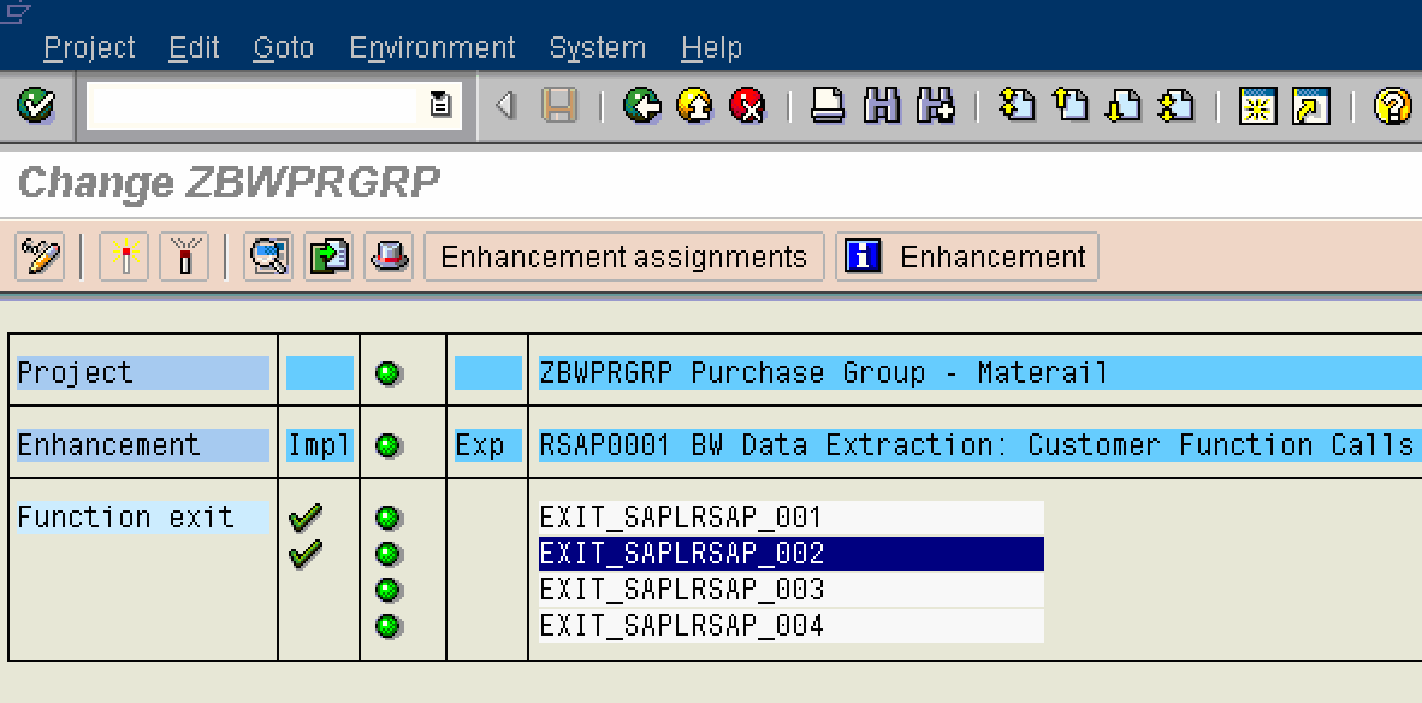Click the Deactivate project icon
This screenshot has height=703, width=1422.
click(184, 257)
